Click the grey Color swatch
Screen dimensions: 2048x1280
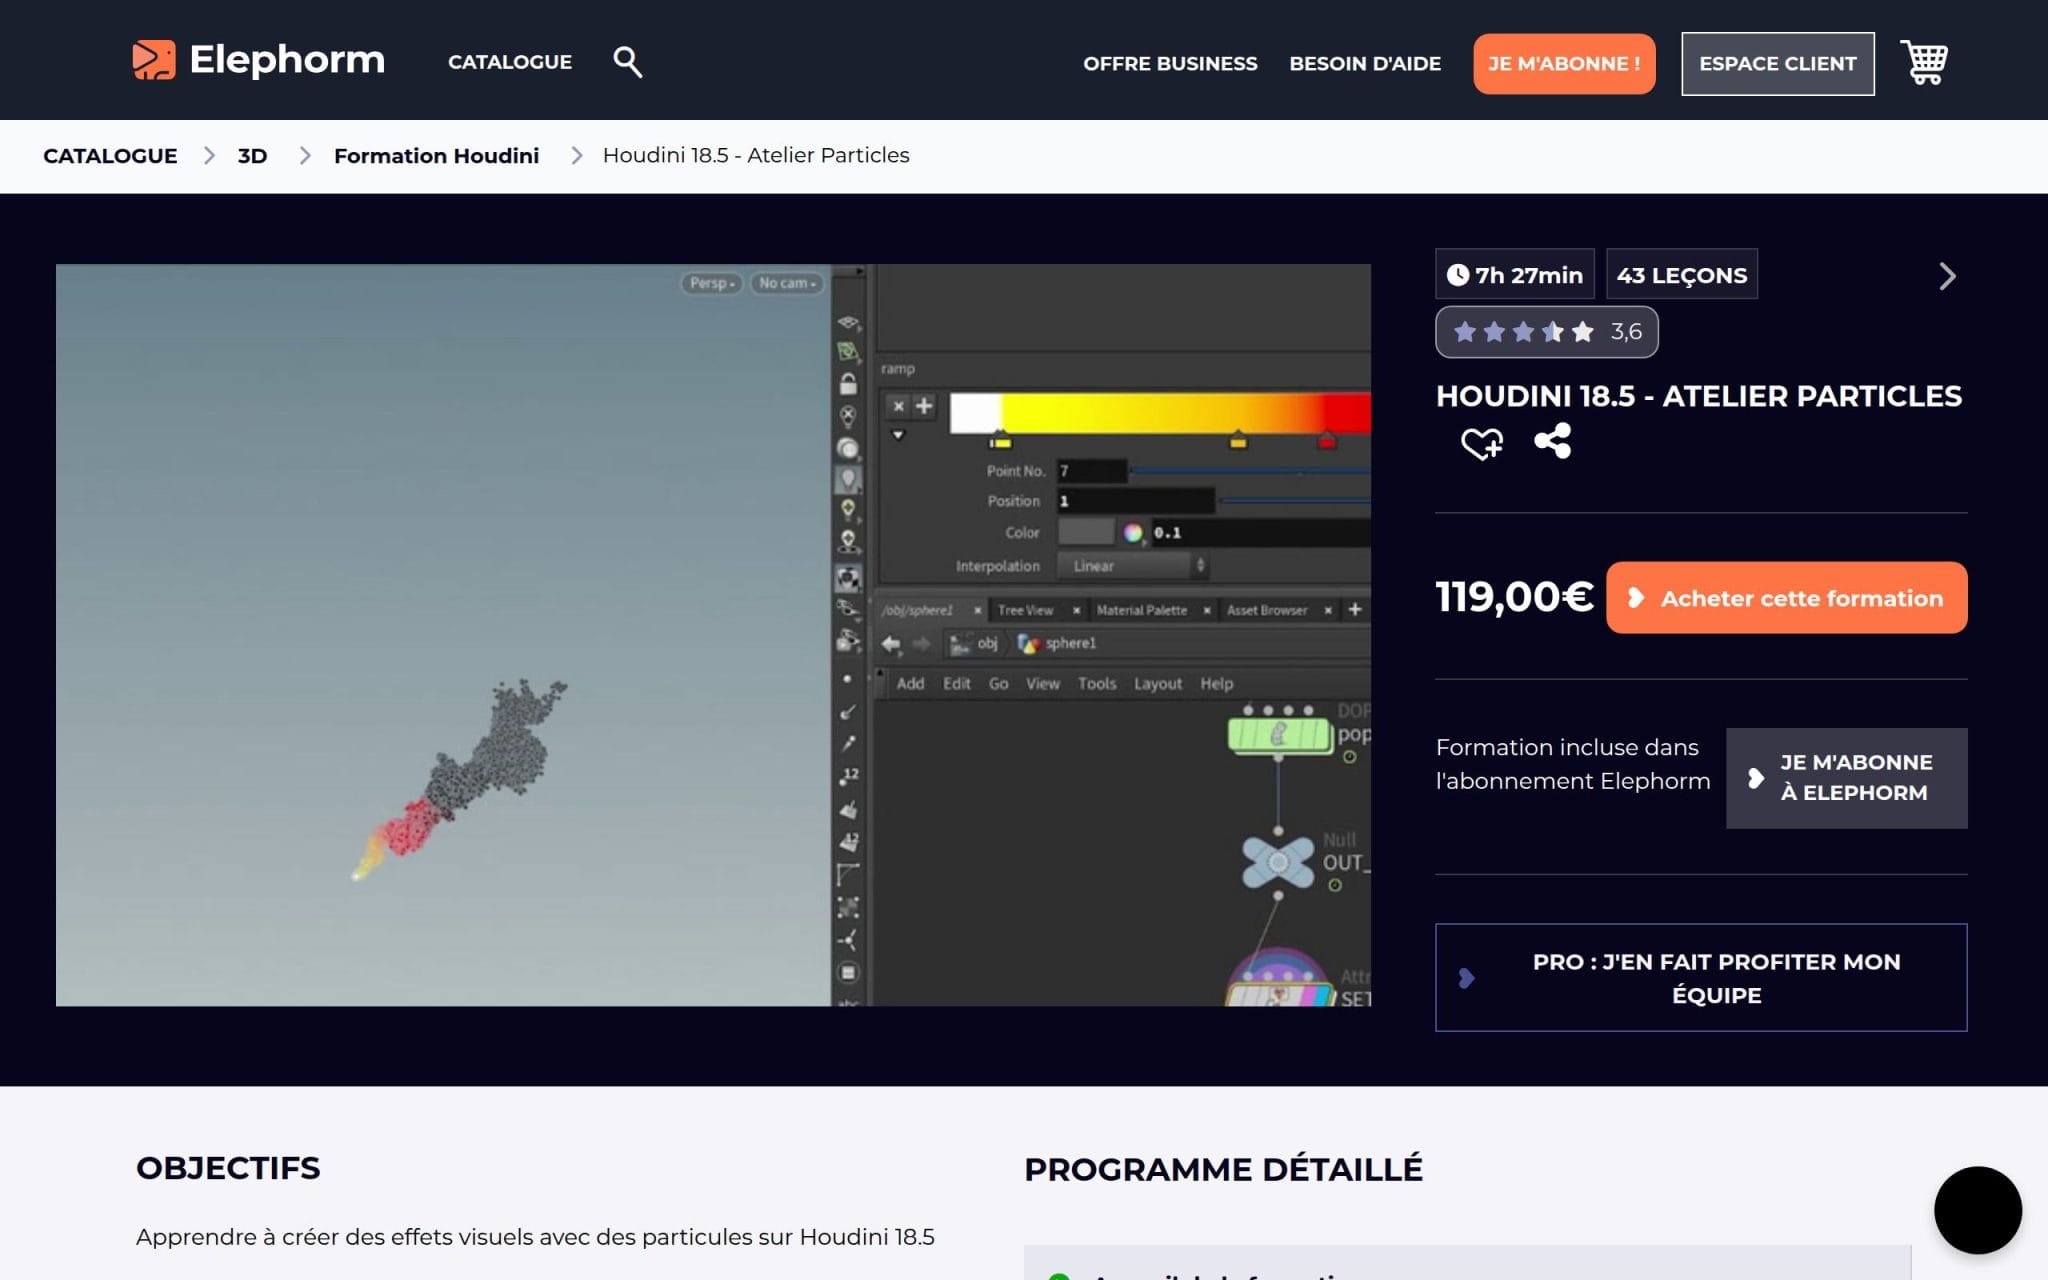[1085, 533]
